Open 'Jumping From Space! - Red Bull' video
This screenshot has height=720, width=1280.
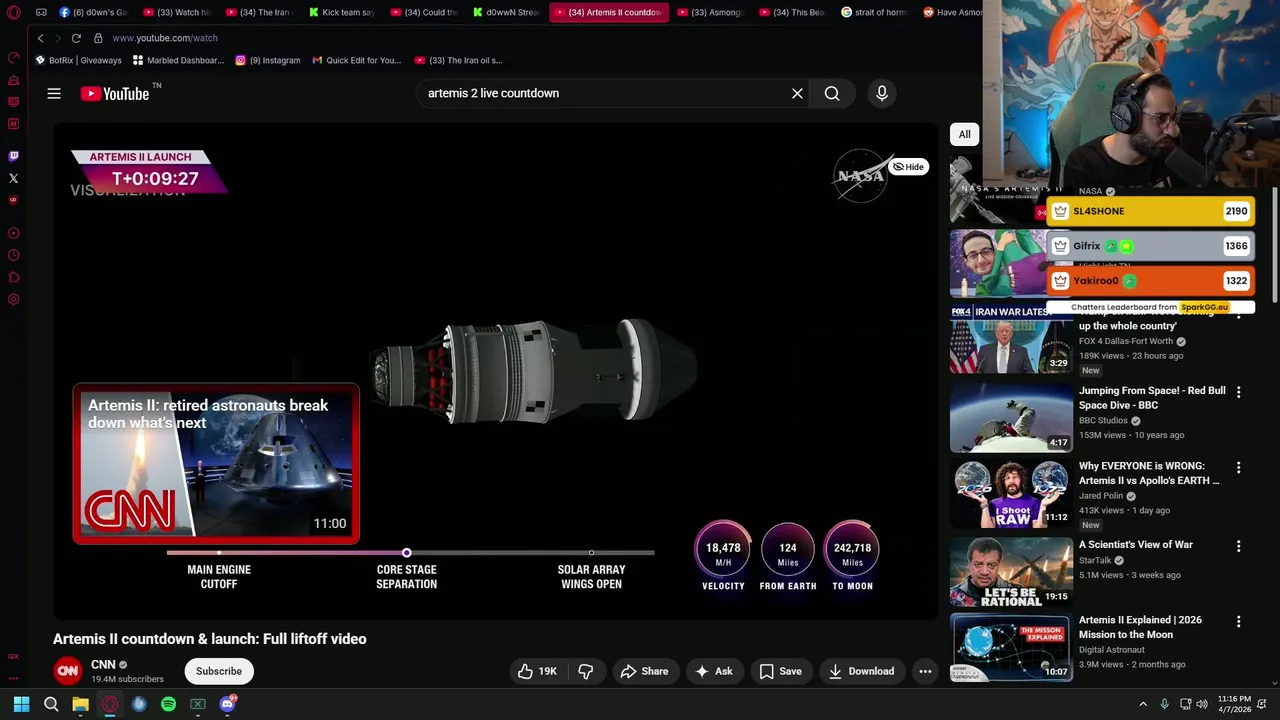coord(1152,398)
